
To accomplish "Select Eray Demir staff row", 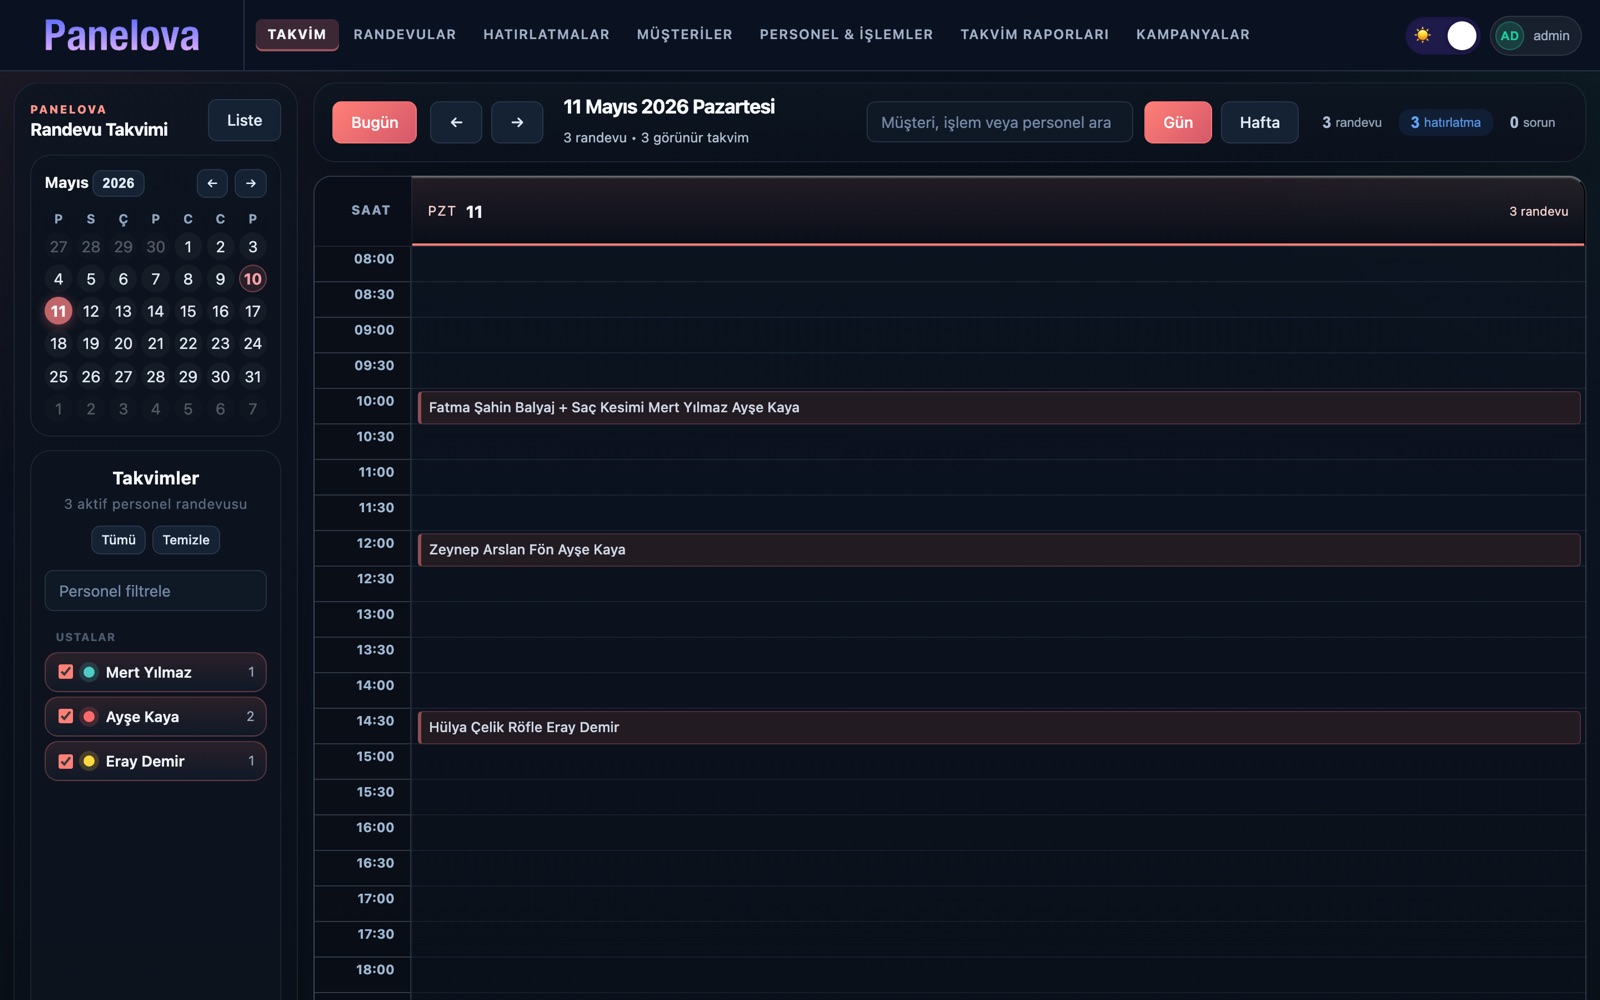I will pyautogui.click(x=155, y=761).
